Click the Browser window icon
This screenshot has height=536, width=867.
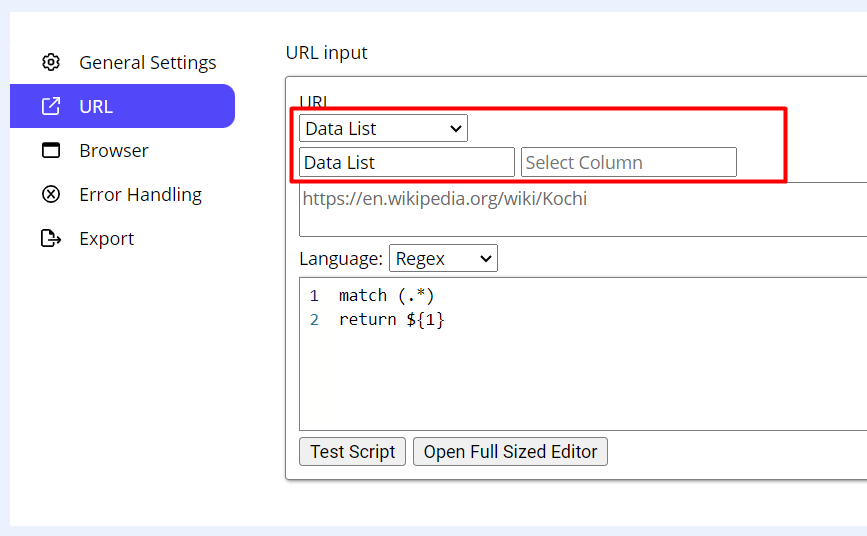coord(51,150)
